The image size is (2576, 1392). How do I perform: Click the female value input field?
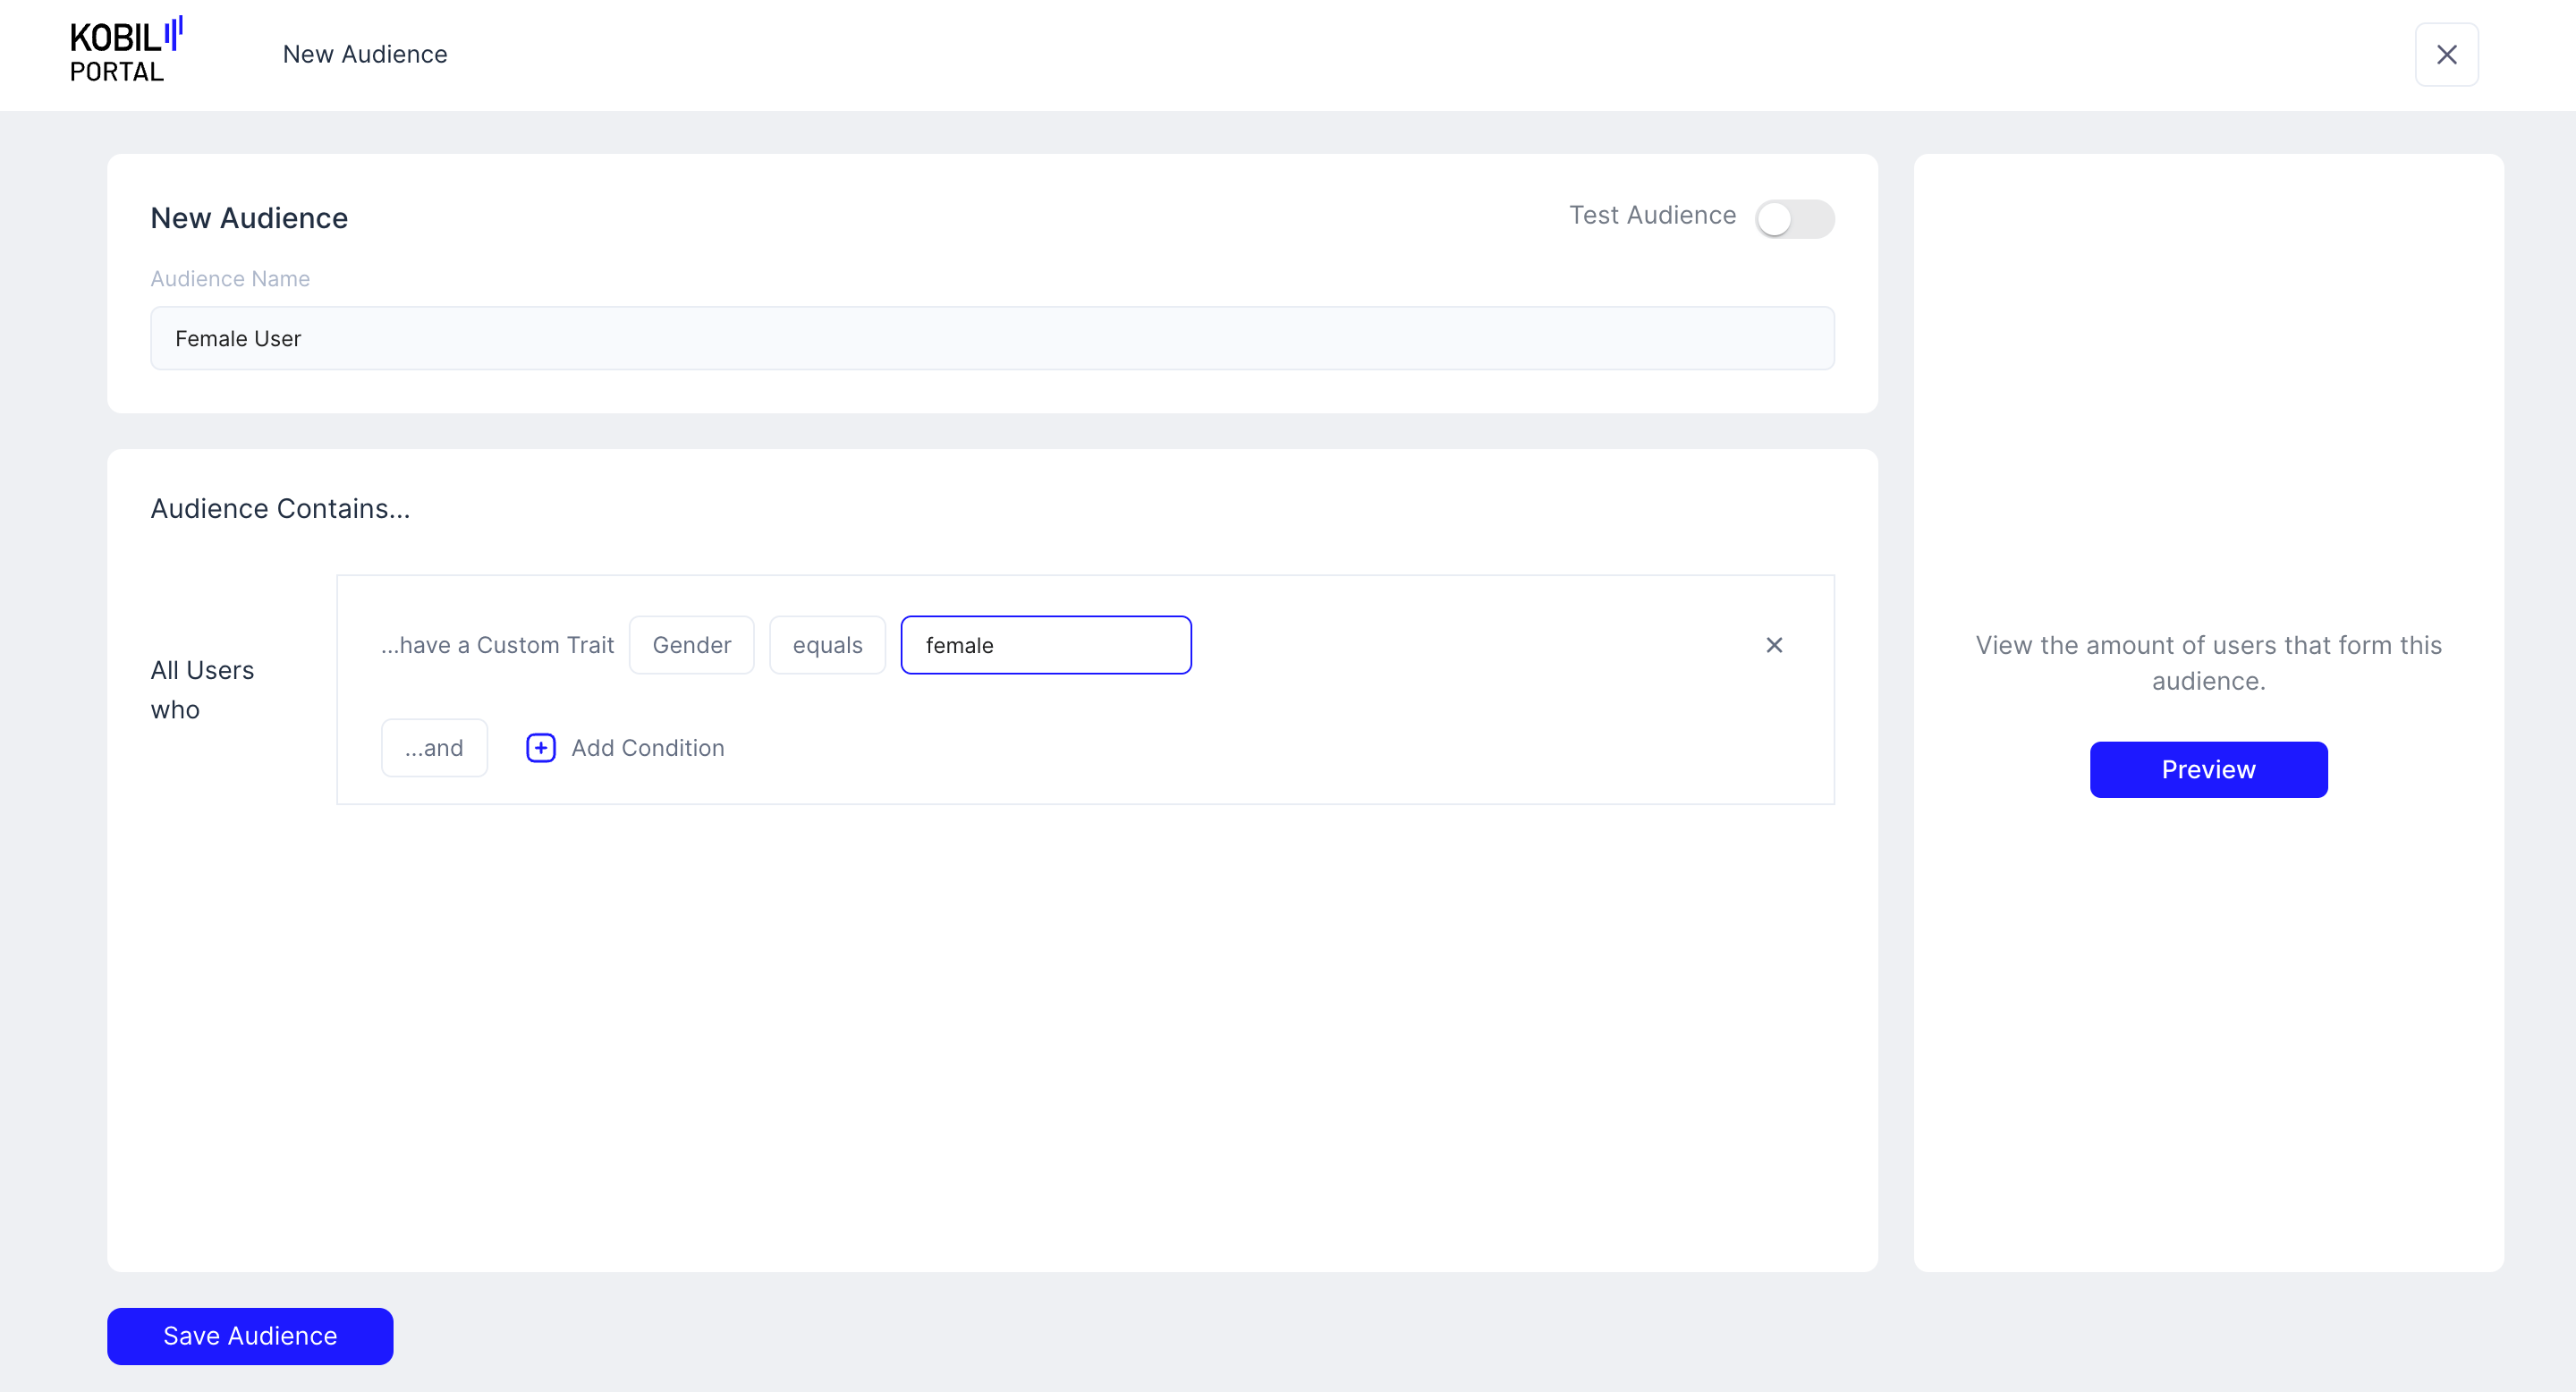[x=1045, y=645]
